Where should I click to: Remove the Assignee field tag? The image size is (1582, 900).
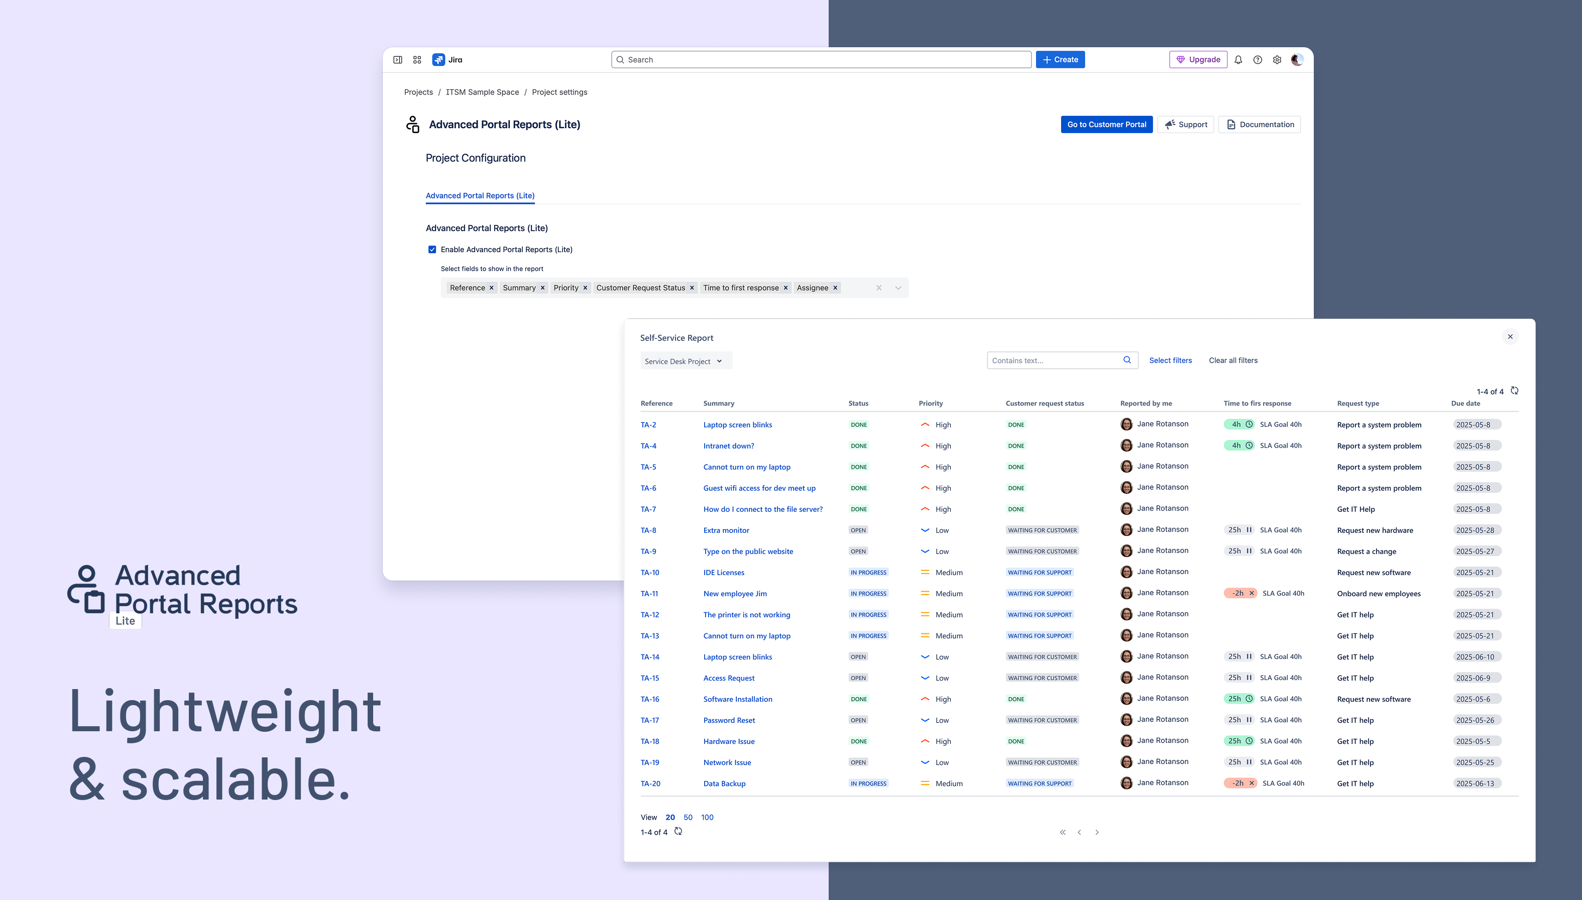click(x=835, y=288)
